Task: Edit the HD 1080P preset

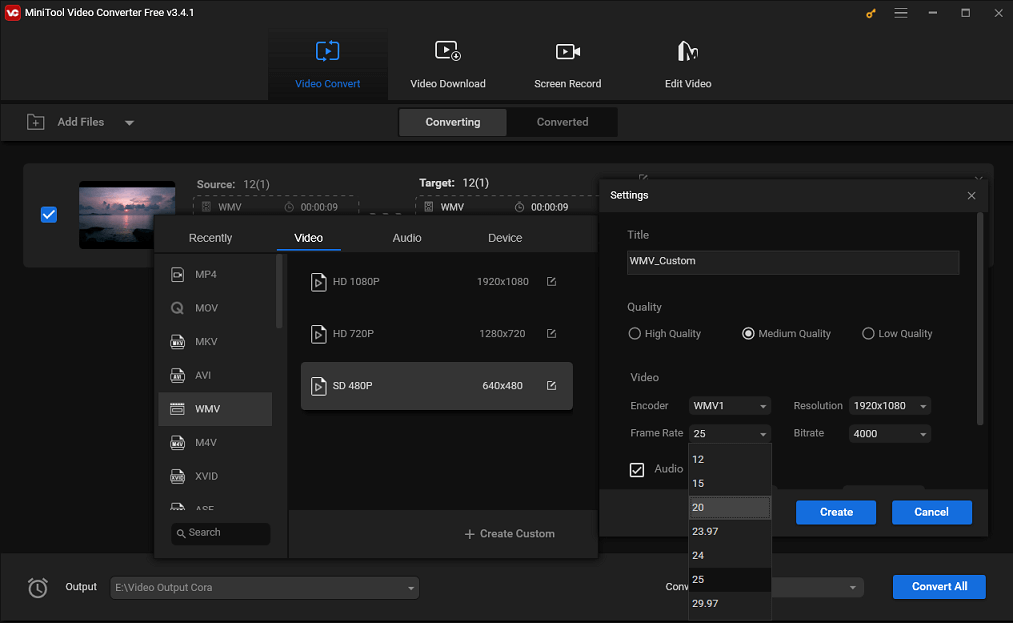Action: [x=551, y=281]
